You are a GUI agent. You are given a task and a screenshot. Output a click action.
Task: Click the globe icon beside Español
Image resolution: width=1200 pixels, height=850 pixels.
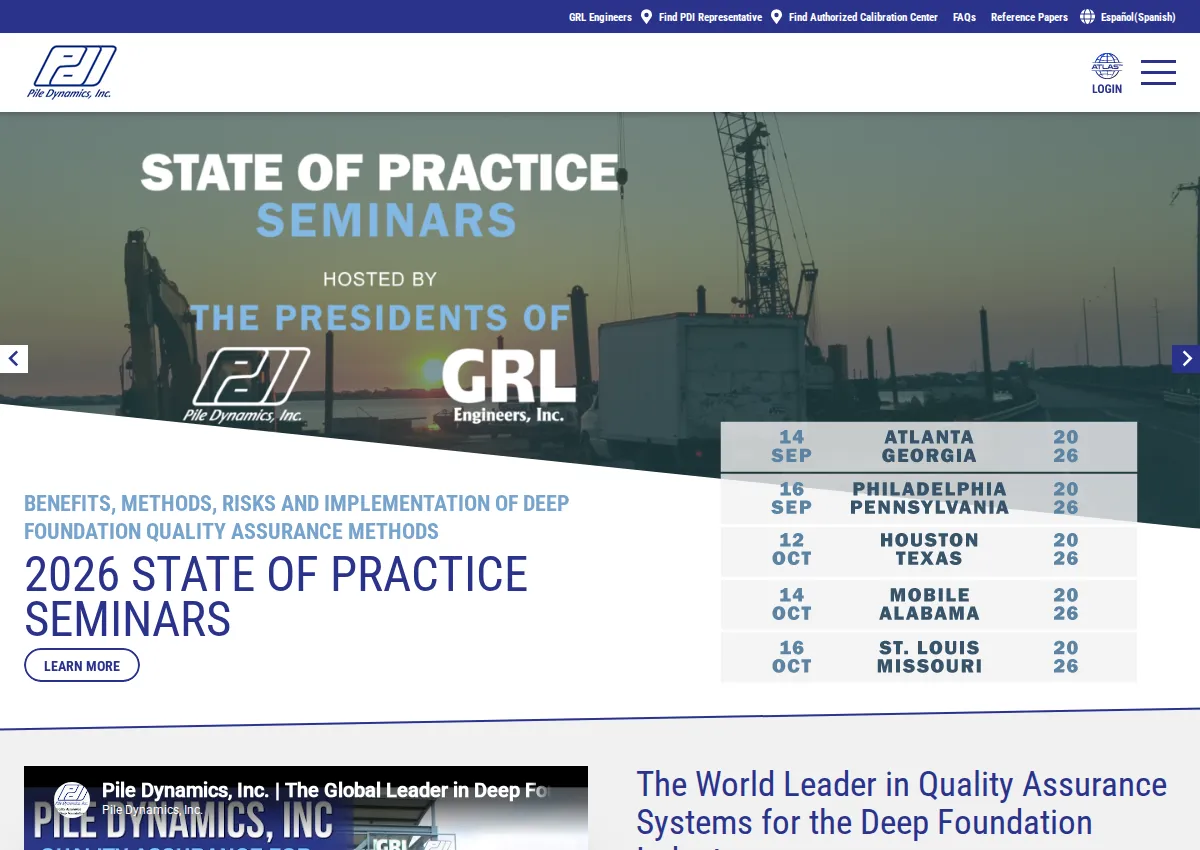click(1088, 17)
